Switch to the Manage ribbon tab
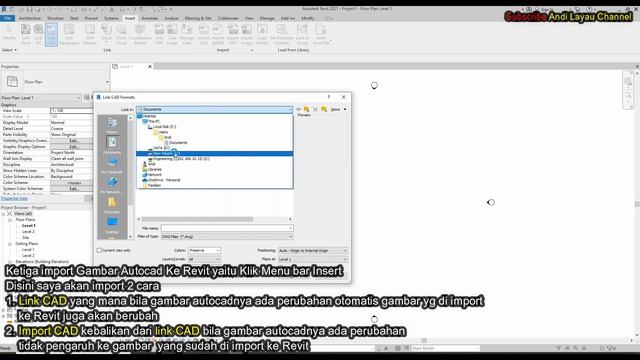Screen dimensions: 640x360 267,18
